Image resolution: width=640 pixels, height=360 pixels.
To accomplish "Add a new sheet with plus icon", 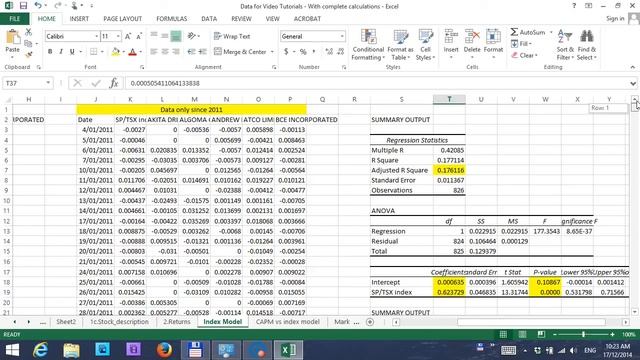I will [x=370, y=322].
